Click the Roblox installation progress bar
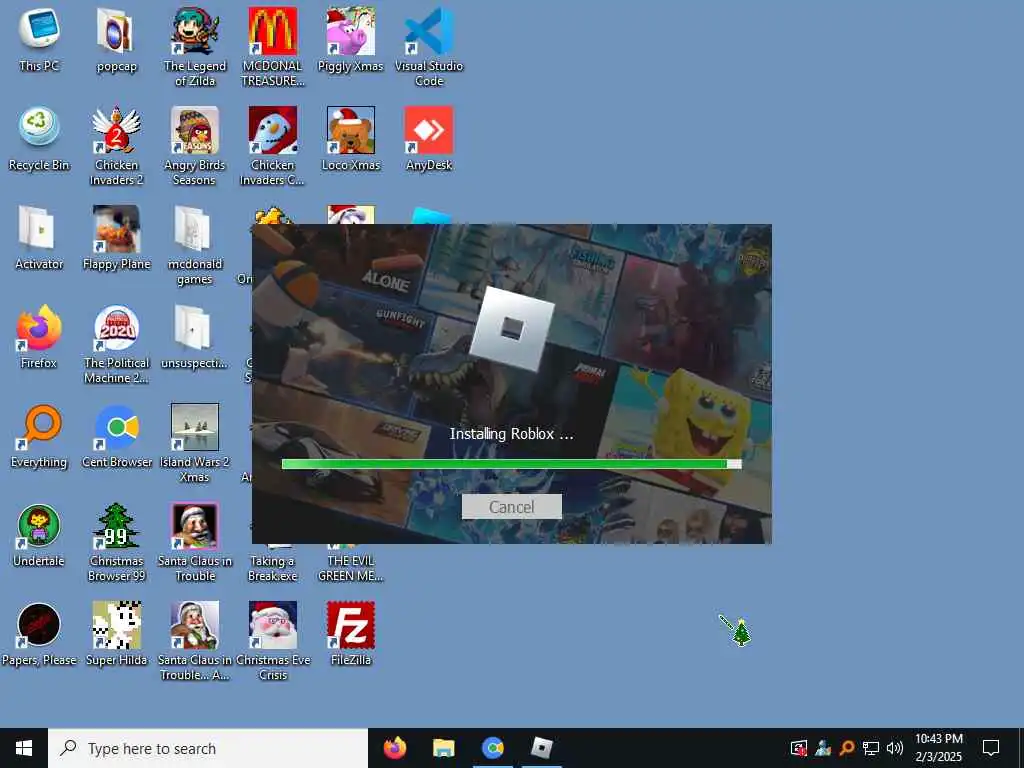Viewport: 1024px width, 768px height. click(x=511, y=464)
